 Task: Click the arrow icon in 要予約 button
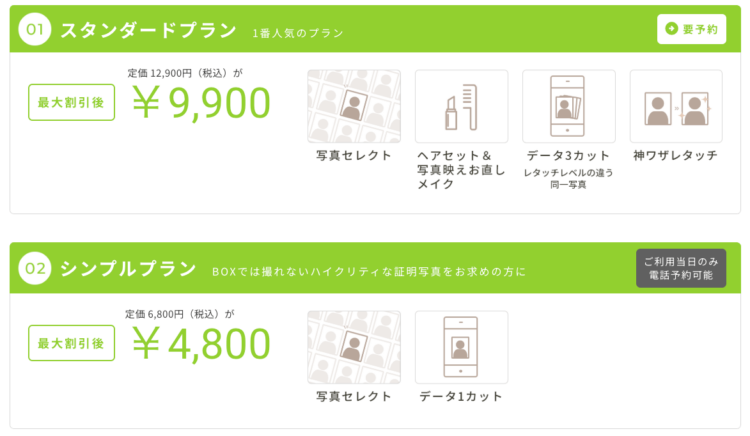[x=672, y=29]
